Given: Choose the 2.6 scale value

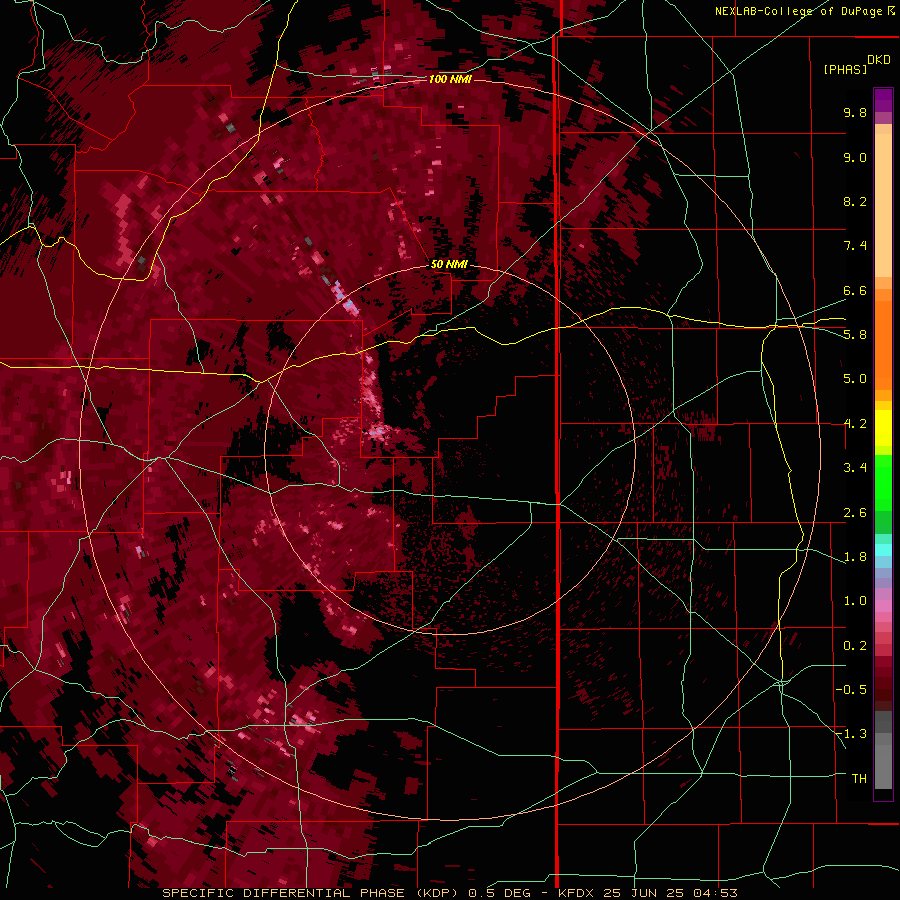Looking at the screenshot, I should click(855, 513).
